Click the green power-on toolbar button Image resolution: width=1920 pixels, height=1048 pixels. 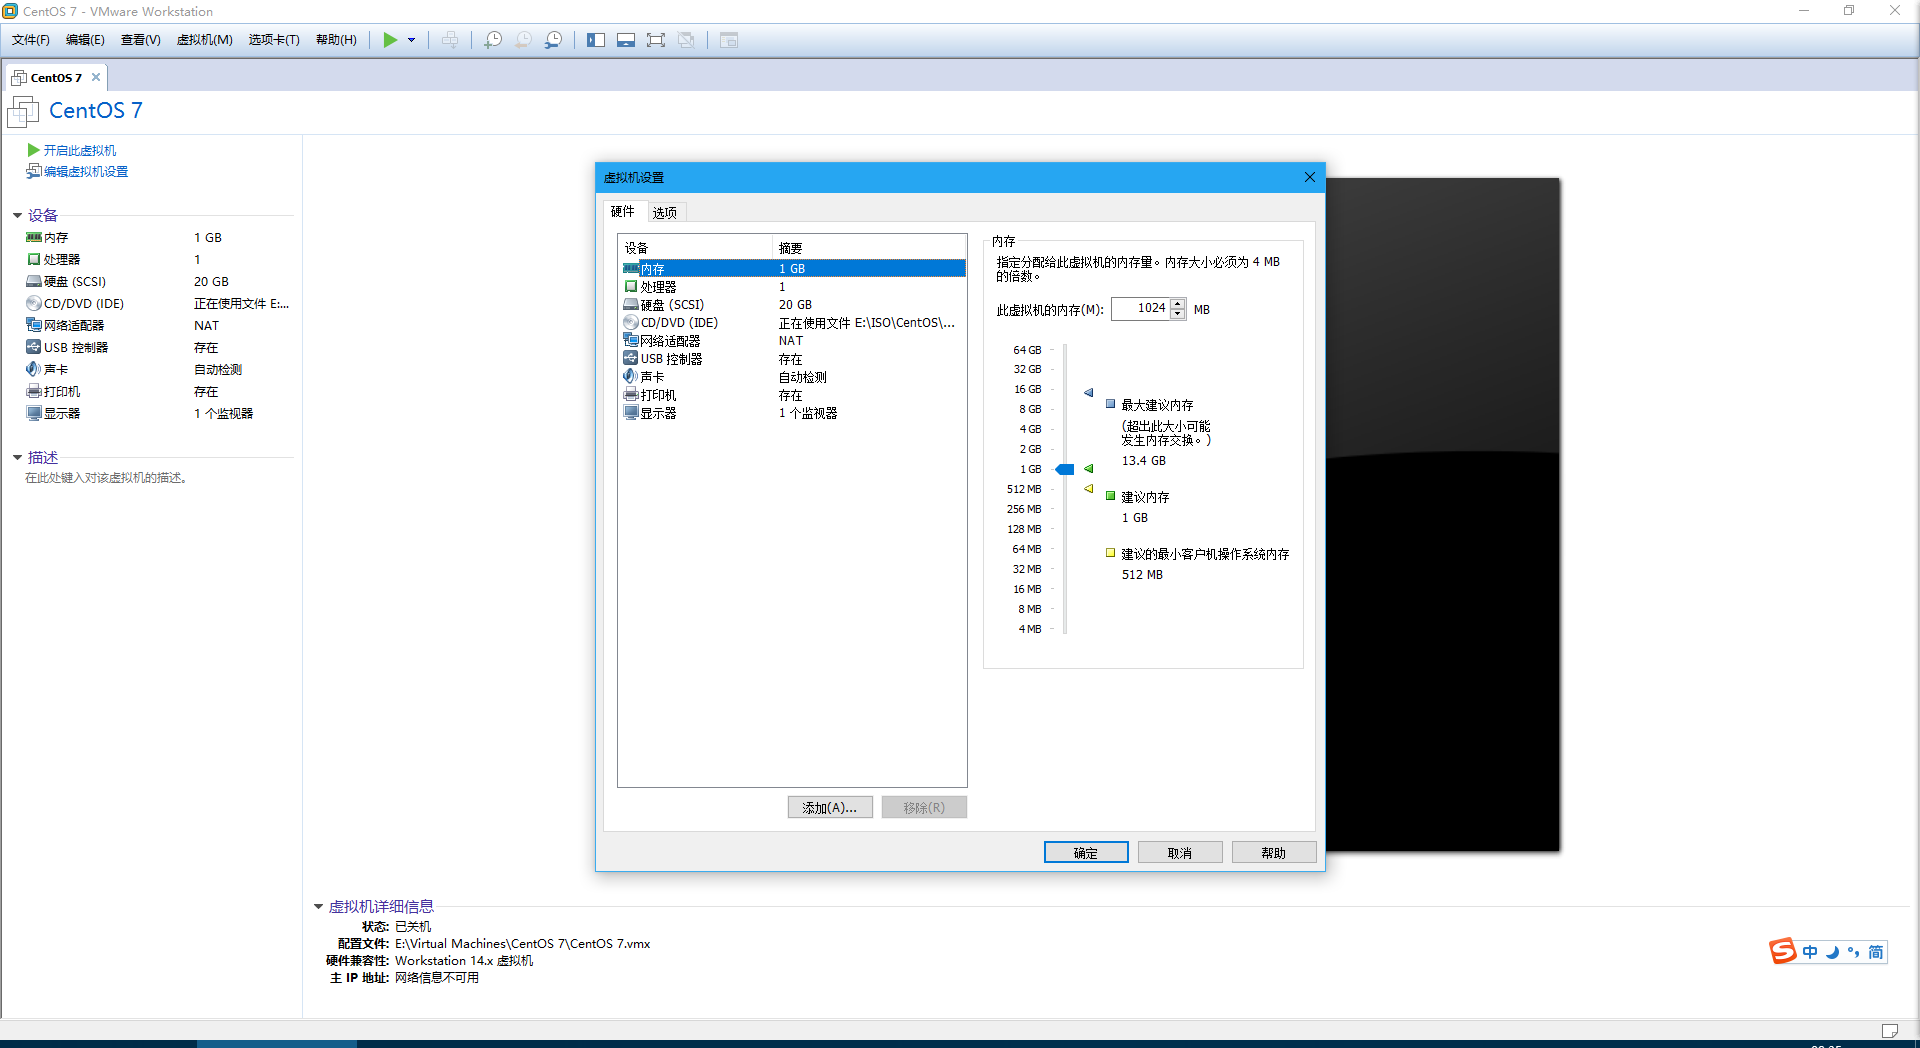click(390, 40)
